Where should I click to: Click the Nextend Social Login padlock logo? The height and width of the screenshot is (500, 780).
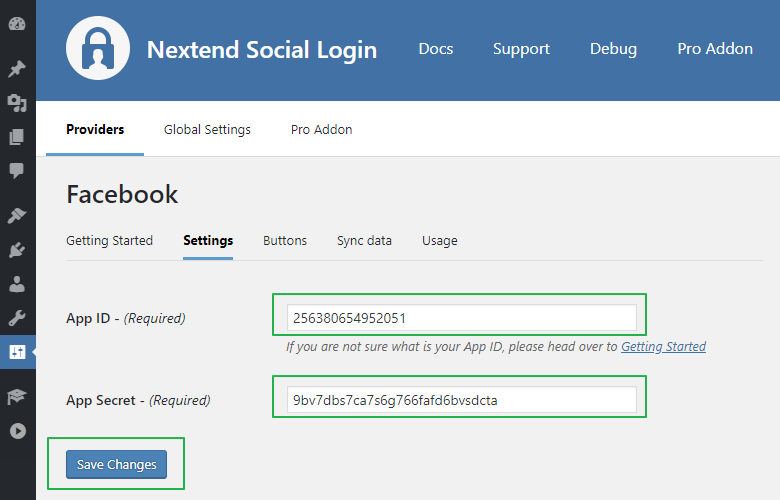pos(99,48)
